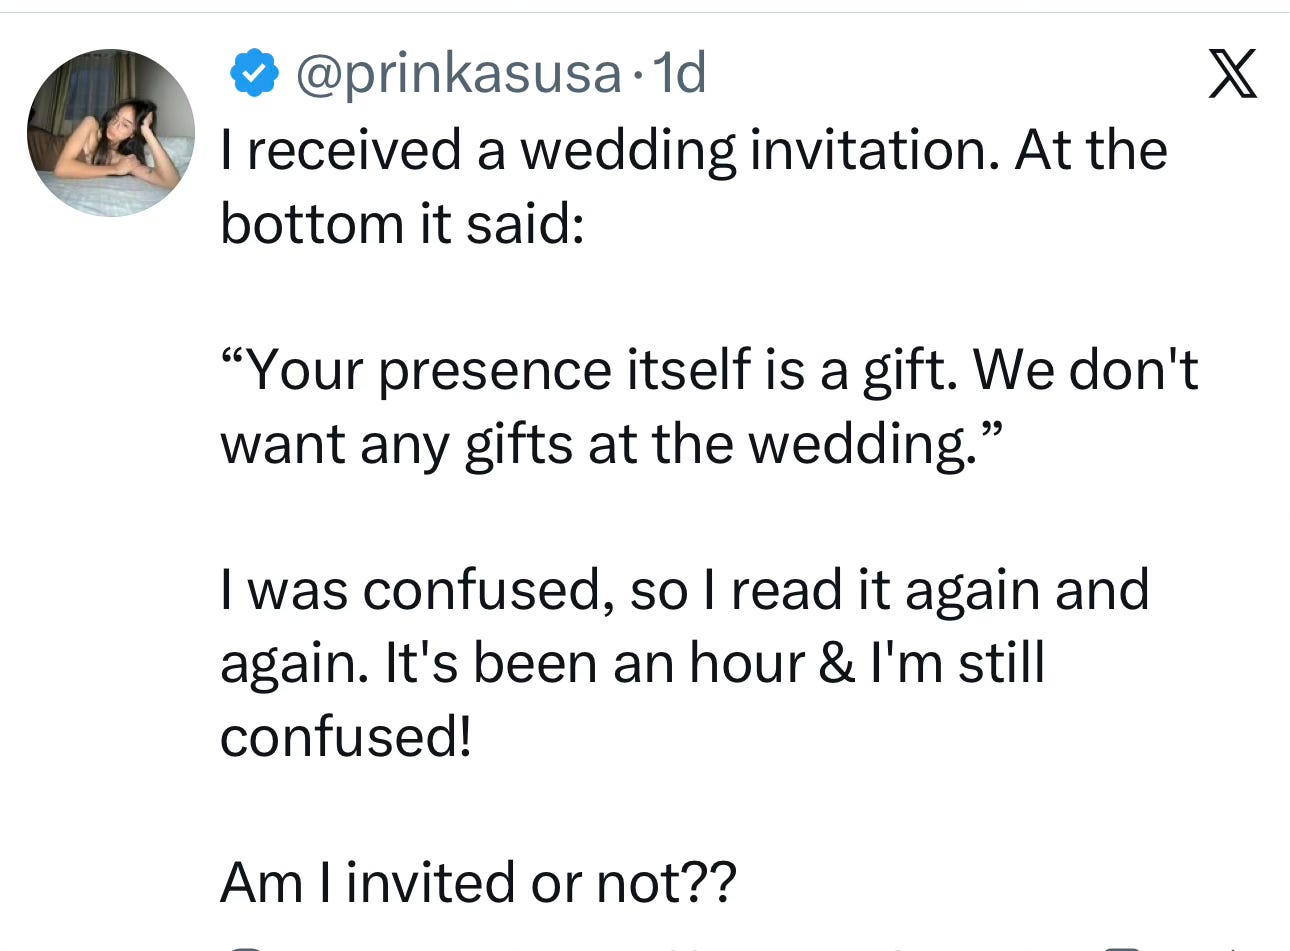Click the word 'presence' in the quote
This screenshot has height=951, width=1290.
pyautogui.click(x=494, y=370)
